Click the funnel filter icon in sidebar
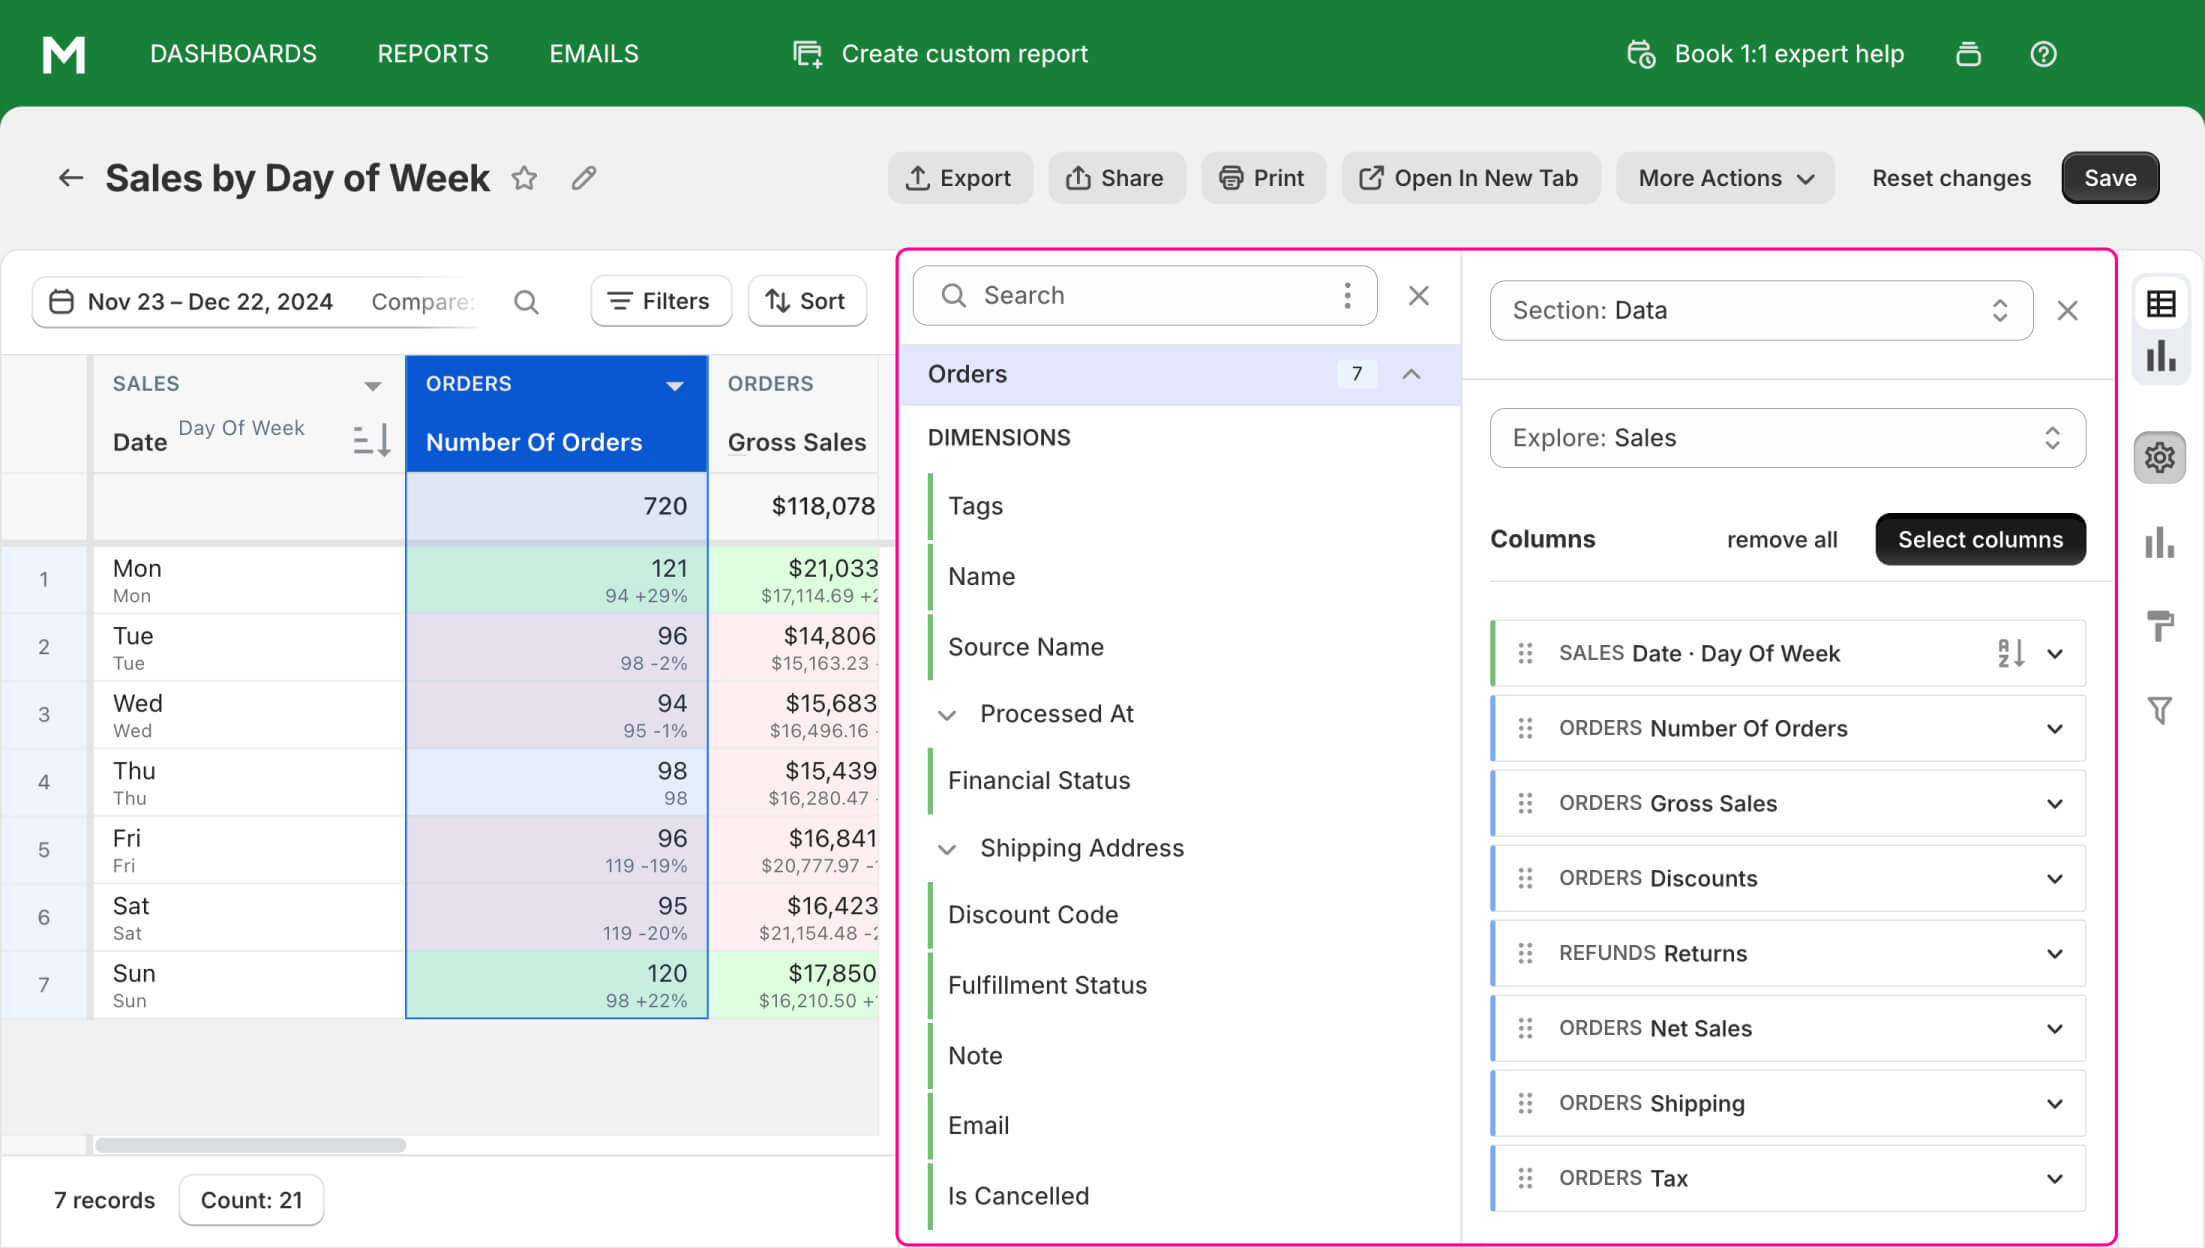The height and width of the screenshot is (1248, 2205). 2160,711
